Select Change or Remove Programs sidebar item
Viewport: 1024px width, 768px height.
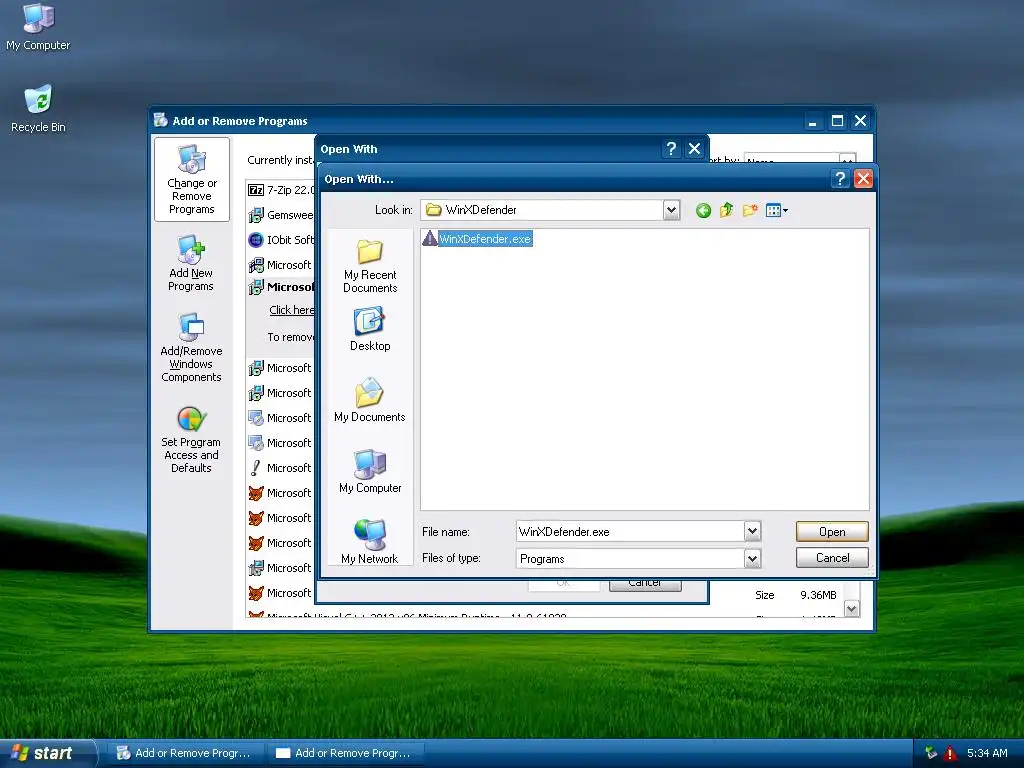tap(191, 180)
